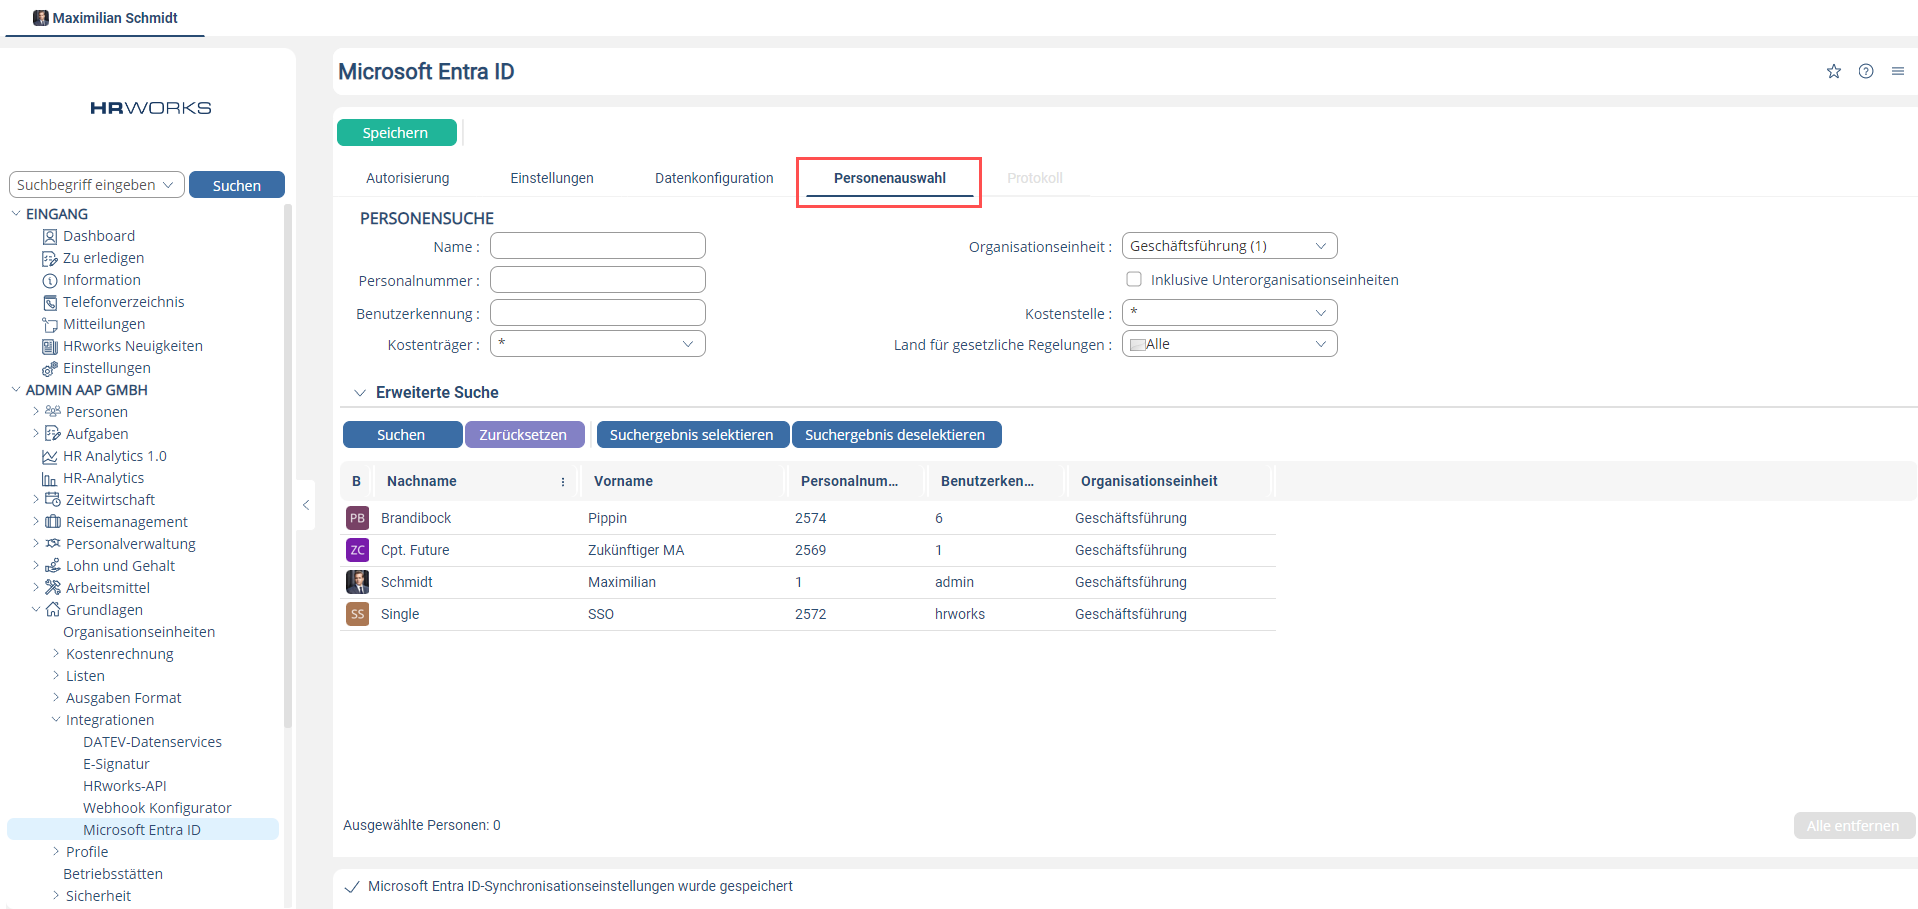
Task: Click the green Speichern button
Action: [x=396, y=133]
